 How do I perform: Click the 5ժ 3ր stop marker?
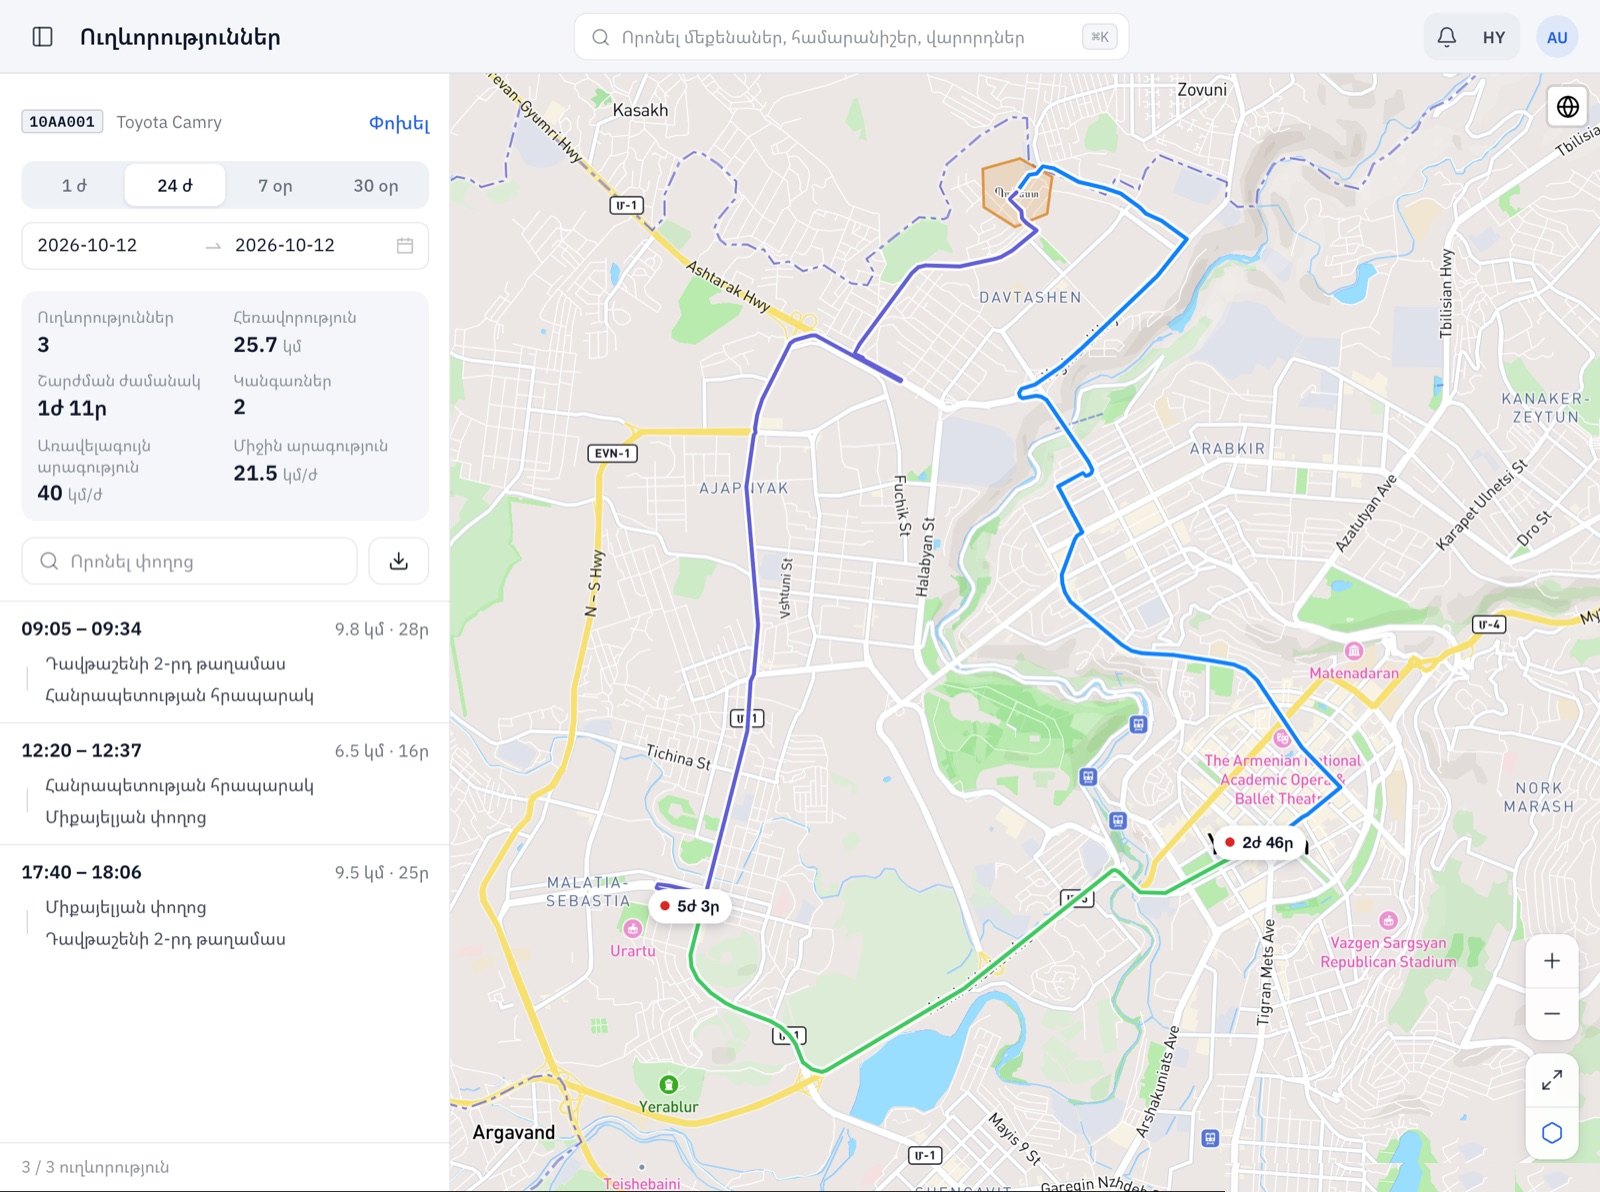[689, 906]
